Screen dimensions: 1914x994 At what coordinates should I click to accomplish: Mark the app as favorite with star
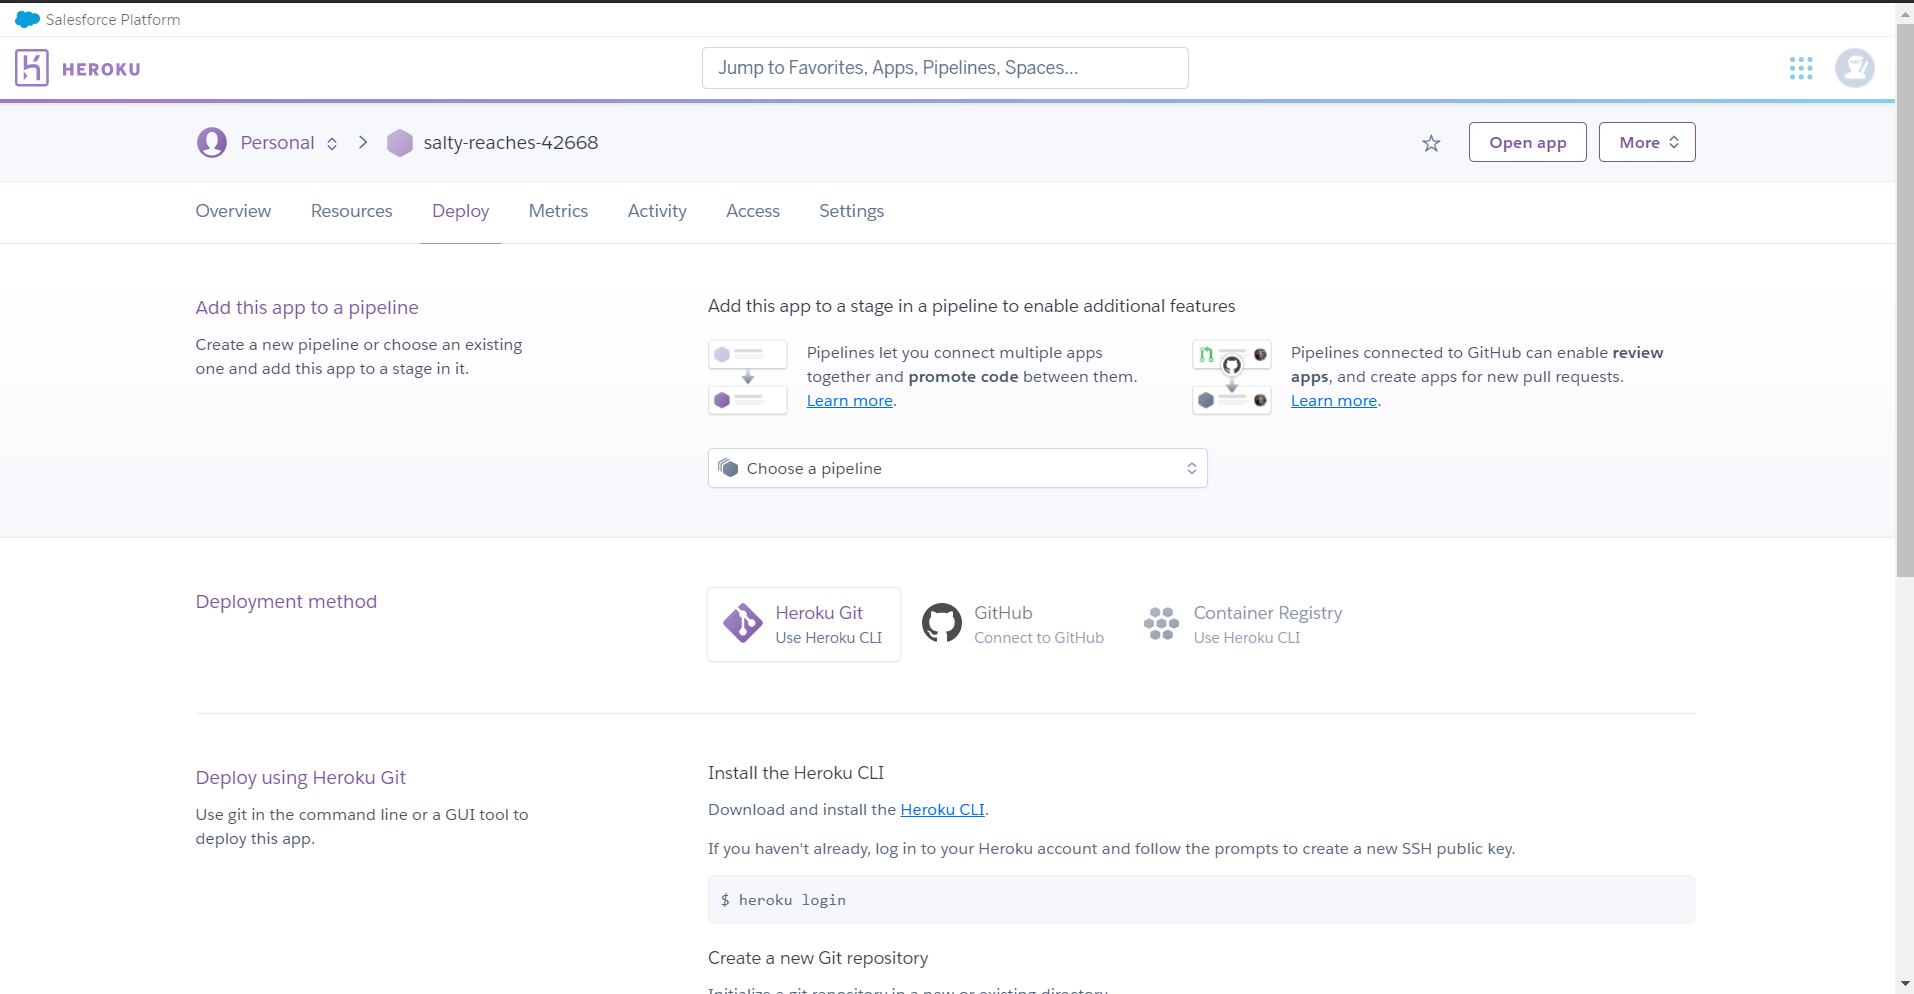1430,143
